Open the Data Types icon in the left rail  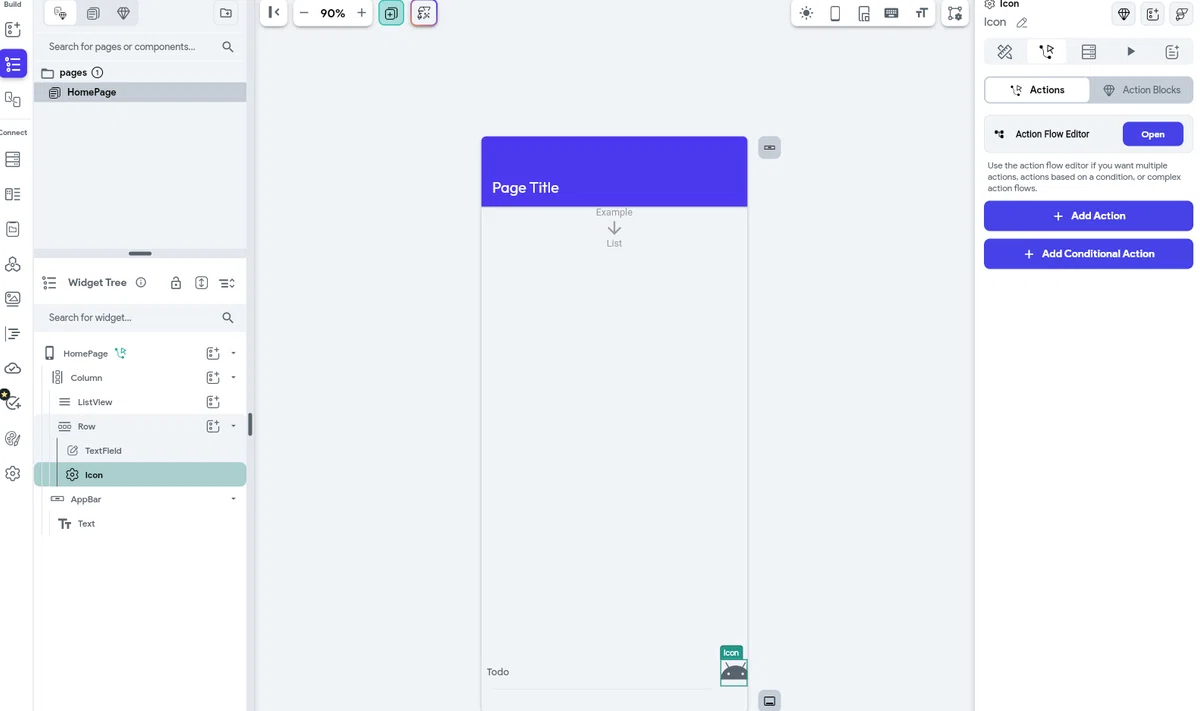tap(13, 194)
